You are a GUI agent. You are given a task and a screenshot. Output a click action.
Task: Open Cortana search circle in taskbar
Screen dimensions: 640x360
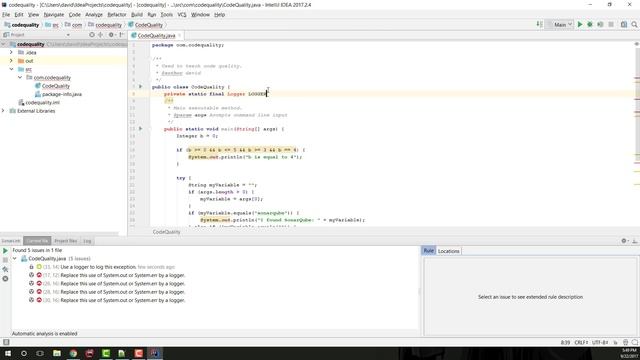pyautogui.click(x=24, y=353)
